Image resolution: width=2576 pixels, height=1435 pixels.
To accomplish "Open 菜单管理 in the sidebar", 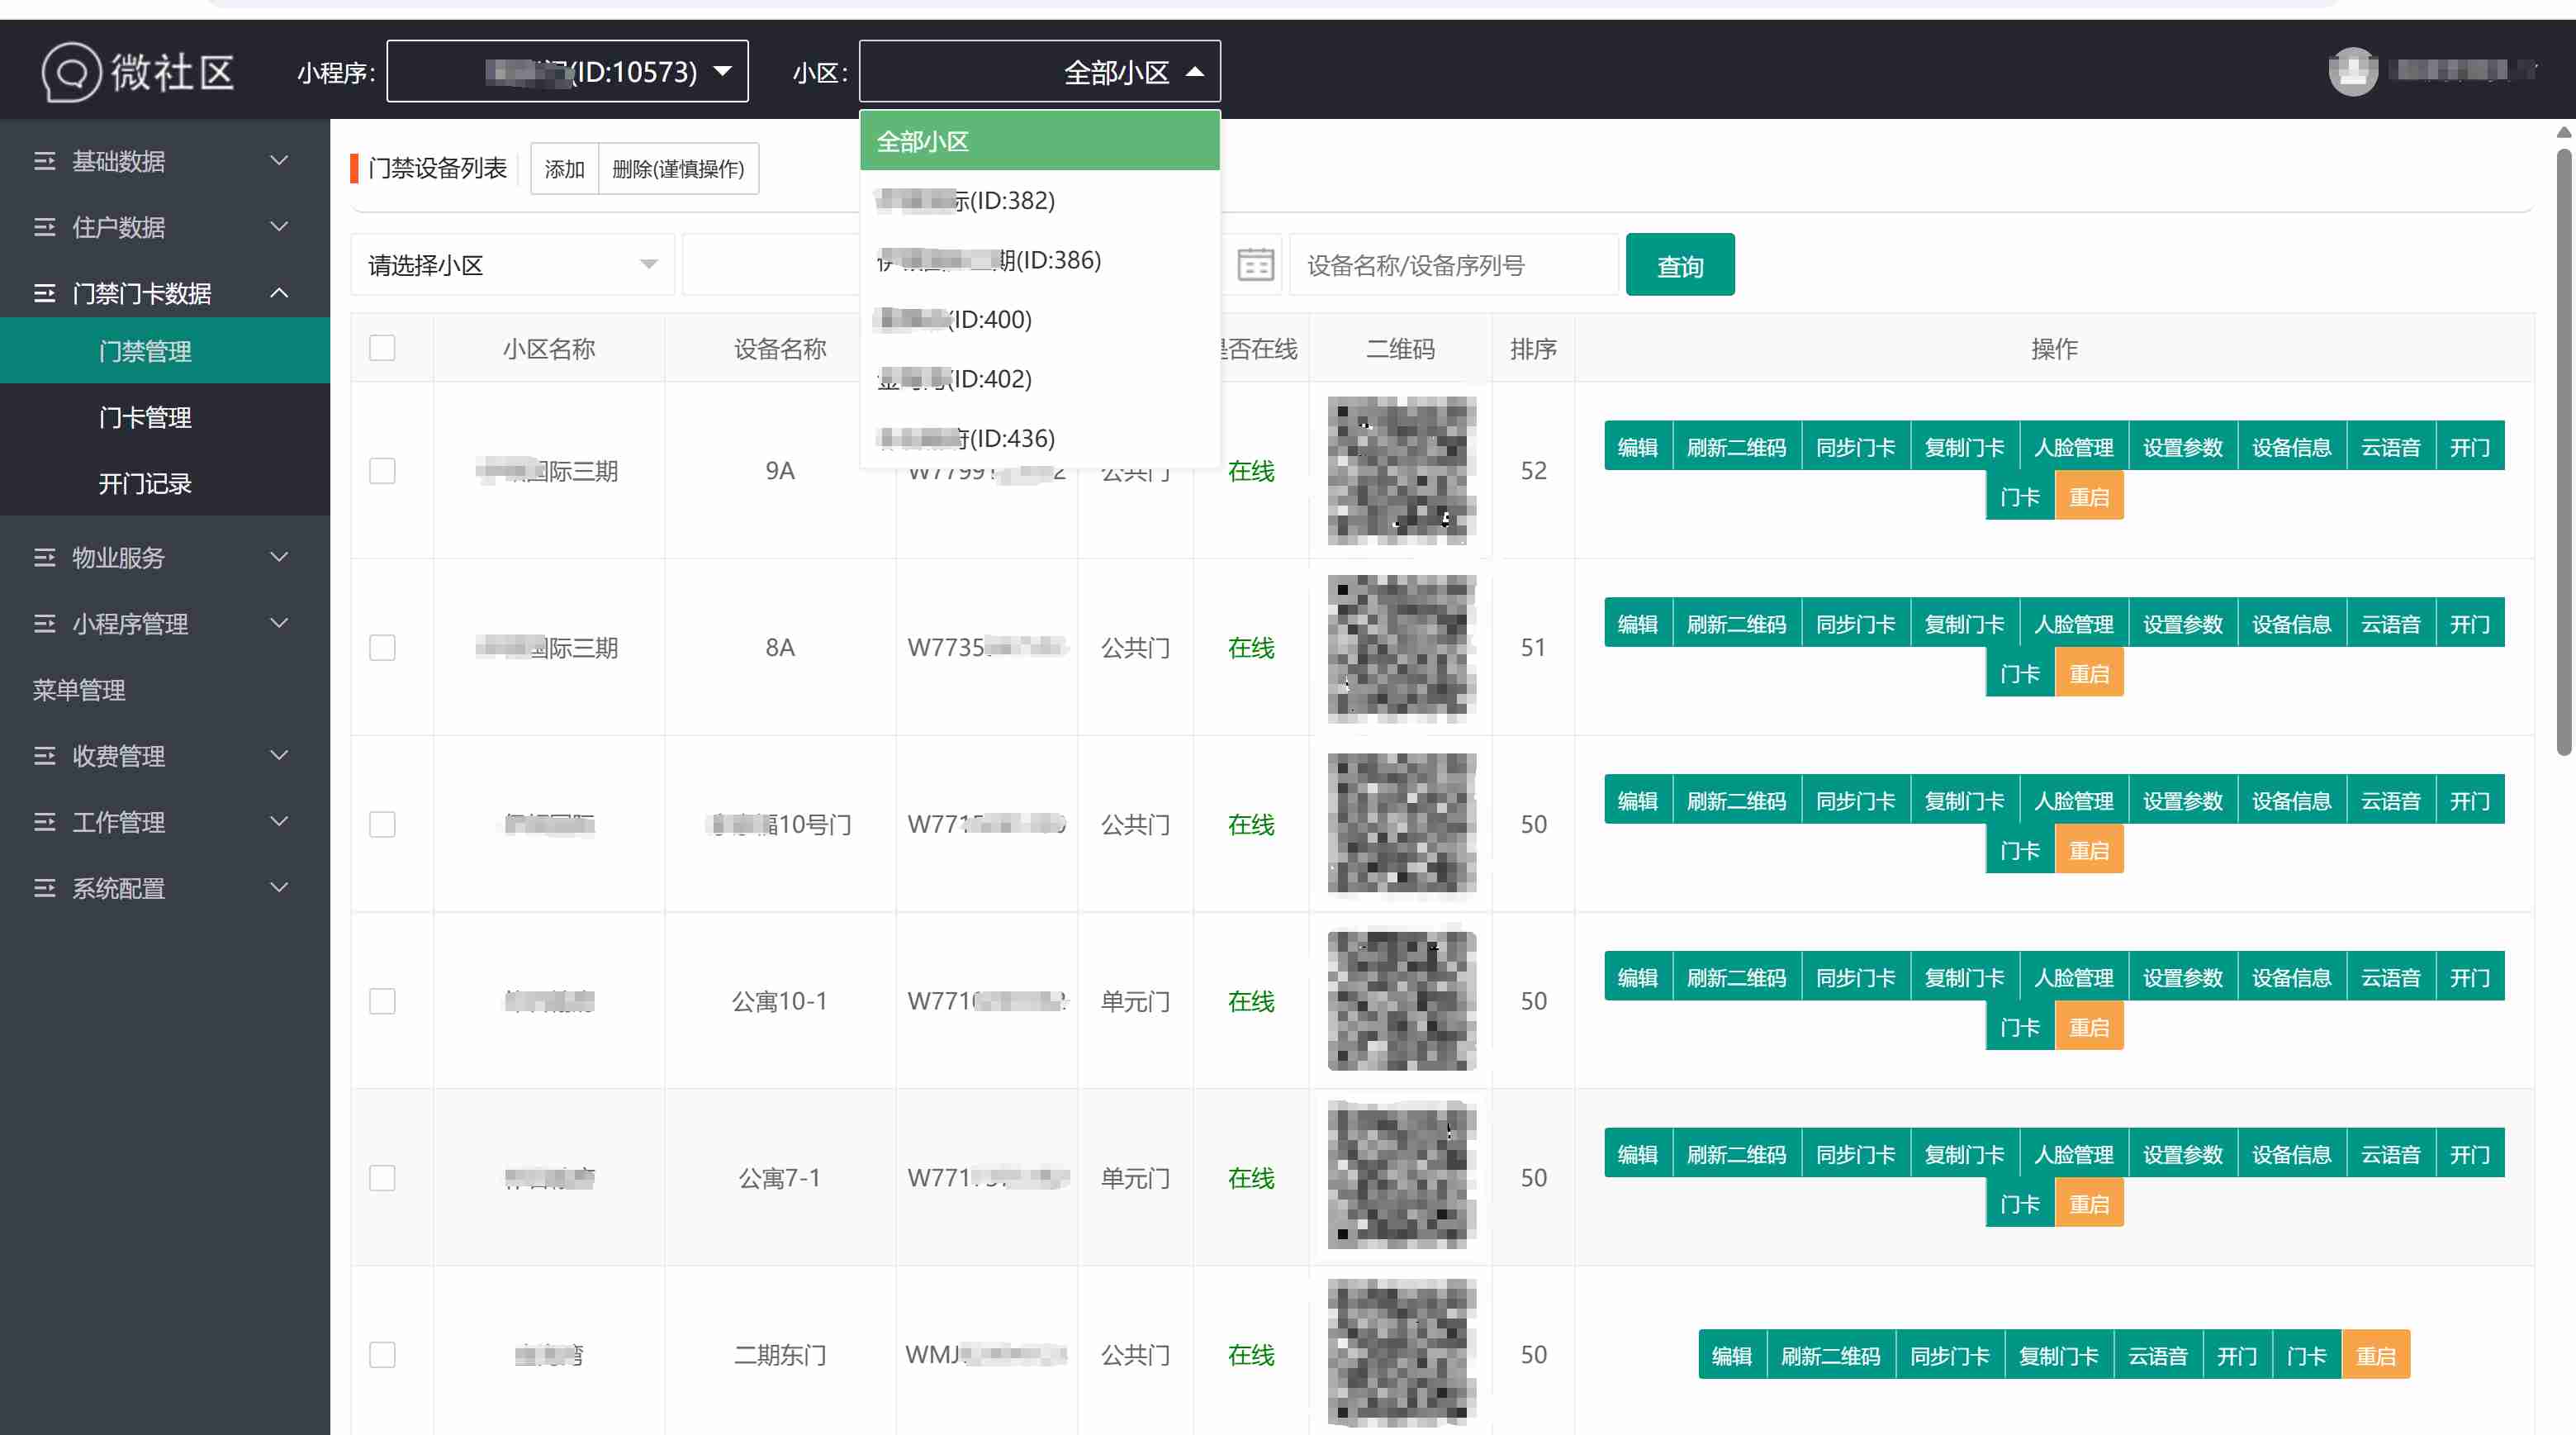I will click(x=165, y=689).
